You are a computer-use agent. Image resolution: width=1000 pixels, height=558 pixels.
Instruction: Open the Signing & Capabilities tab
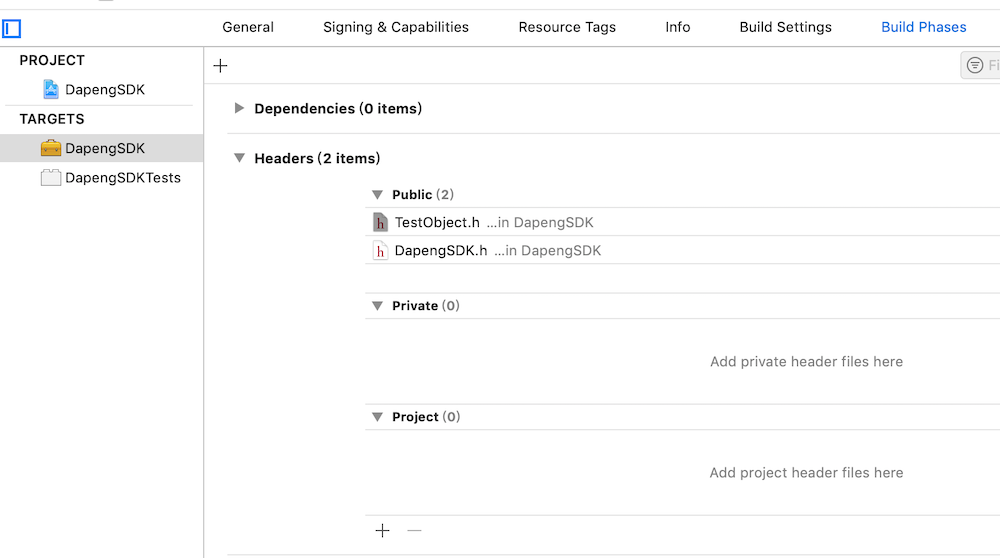pyautogui.click(x=396, y=27)
